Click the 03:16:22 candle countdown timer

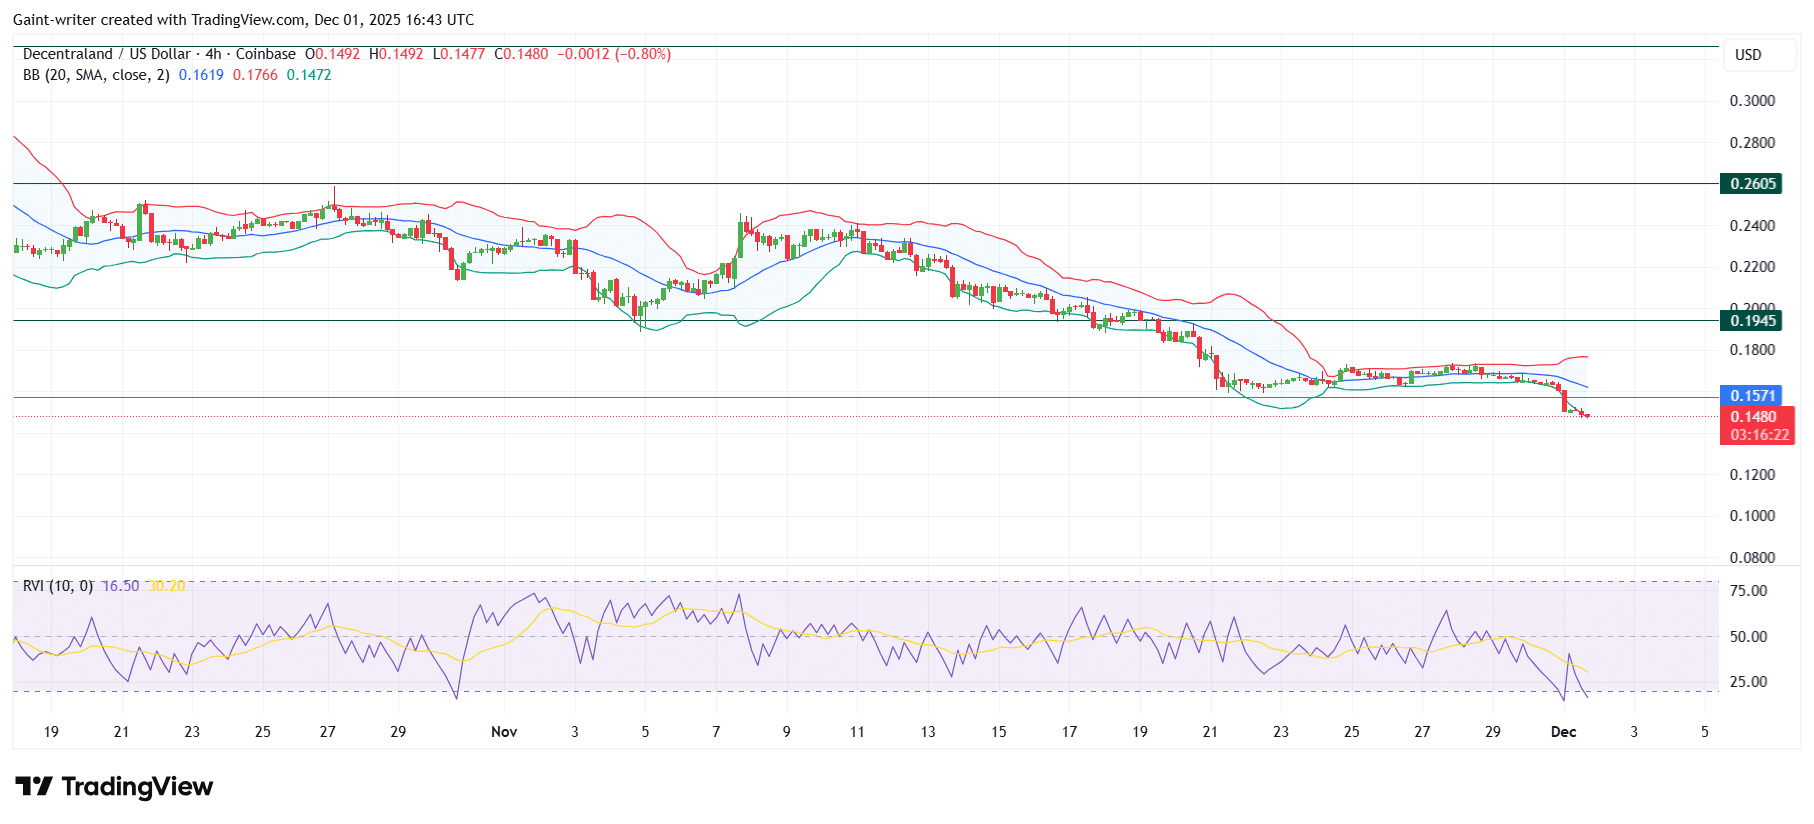(x=1759, y=435)
